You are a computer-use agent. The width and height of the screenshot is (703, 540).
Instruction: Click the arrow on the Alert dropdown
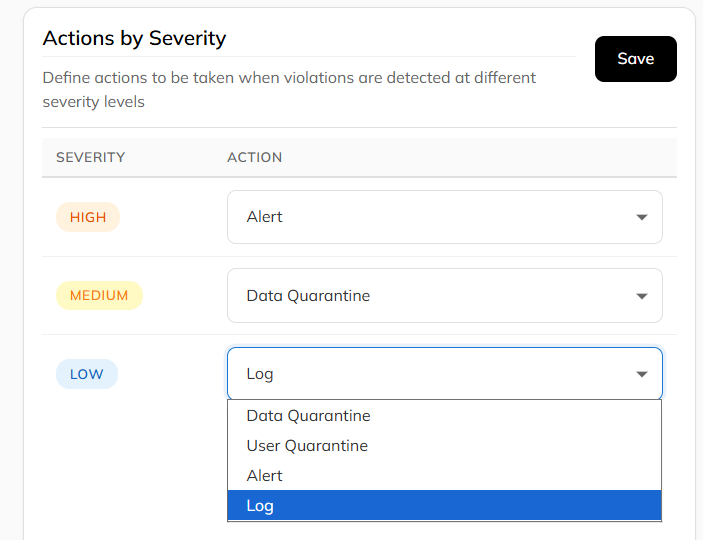641,217
